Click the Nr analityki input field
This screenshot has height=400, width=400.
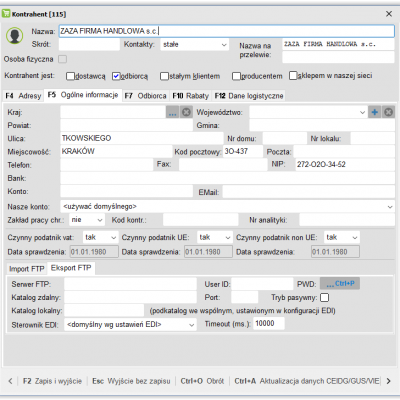[347, 220]
